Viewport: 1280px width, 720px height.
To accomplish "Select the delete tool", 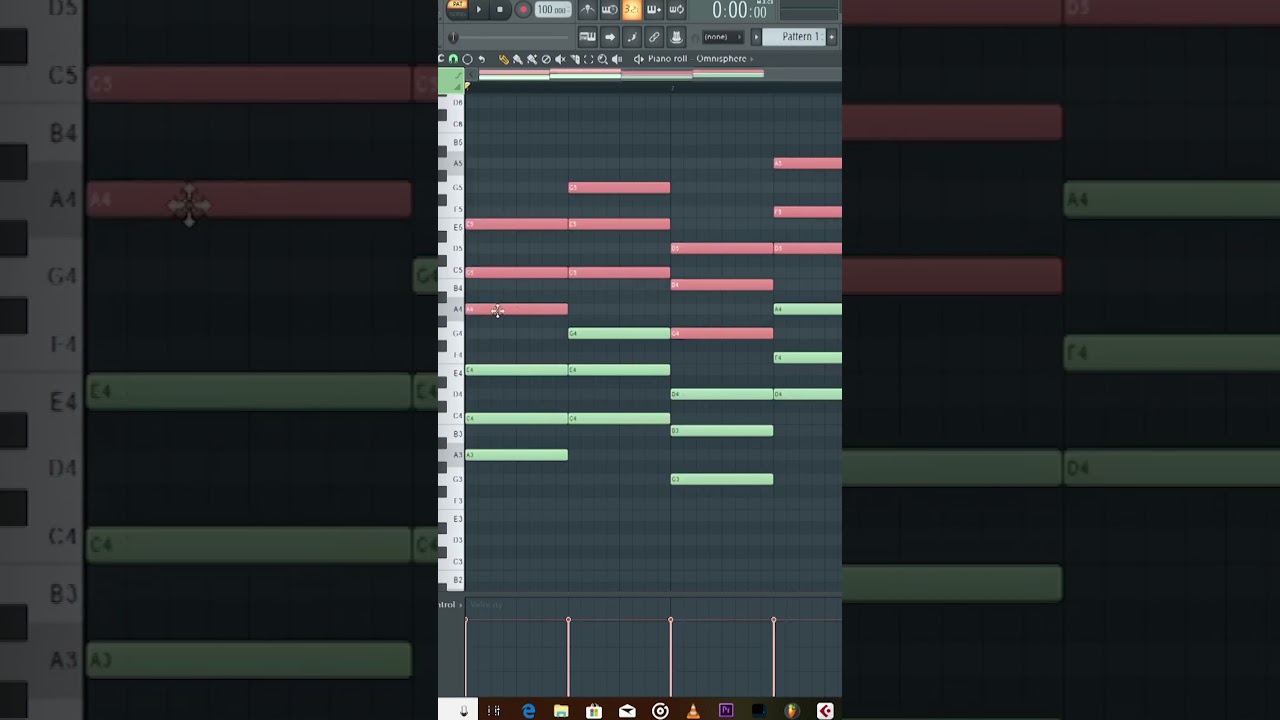I will (x=546, y=59).
